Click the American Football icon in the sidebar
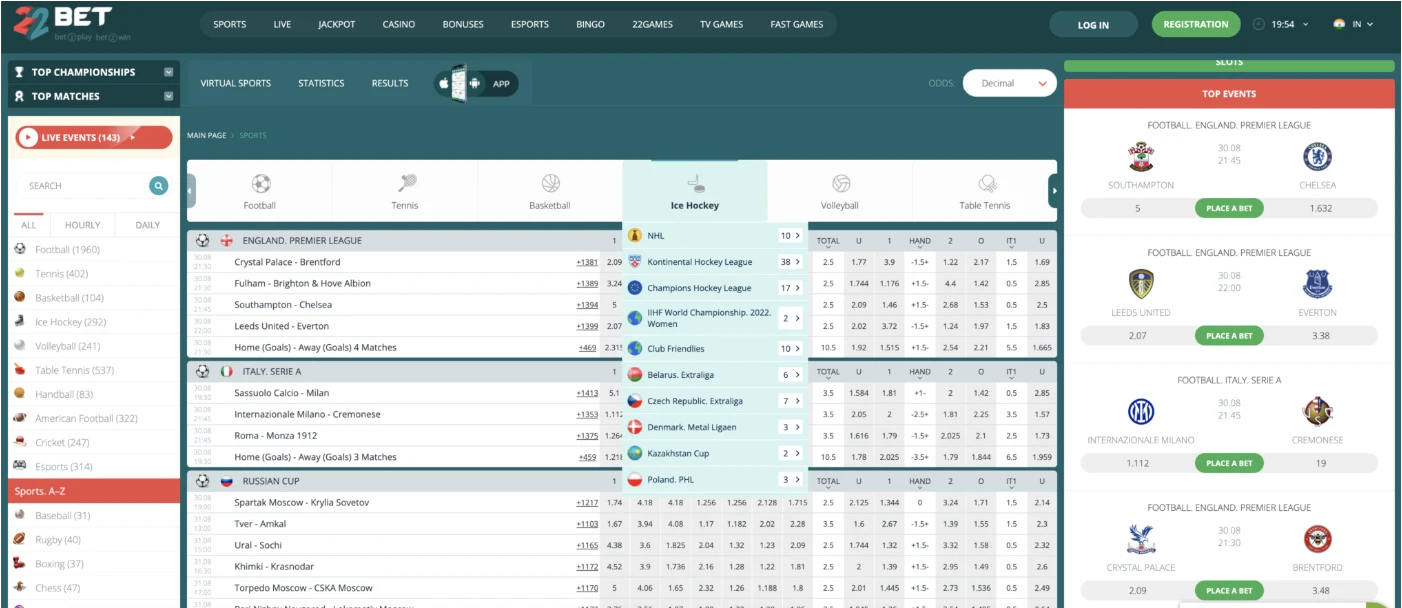This screenshot has width=1402, height=608. pos(20,418)
